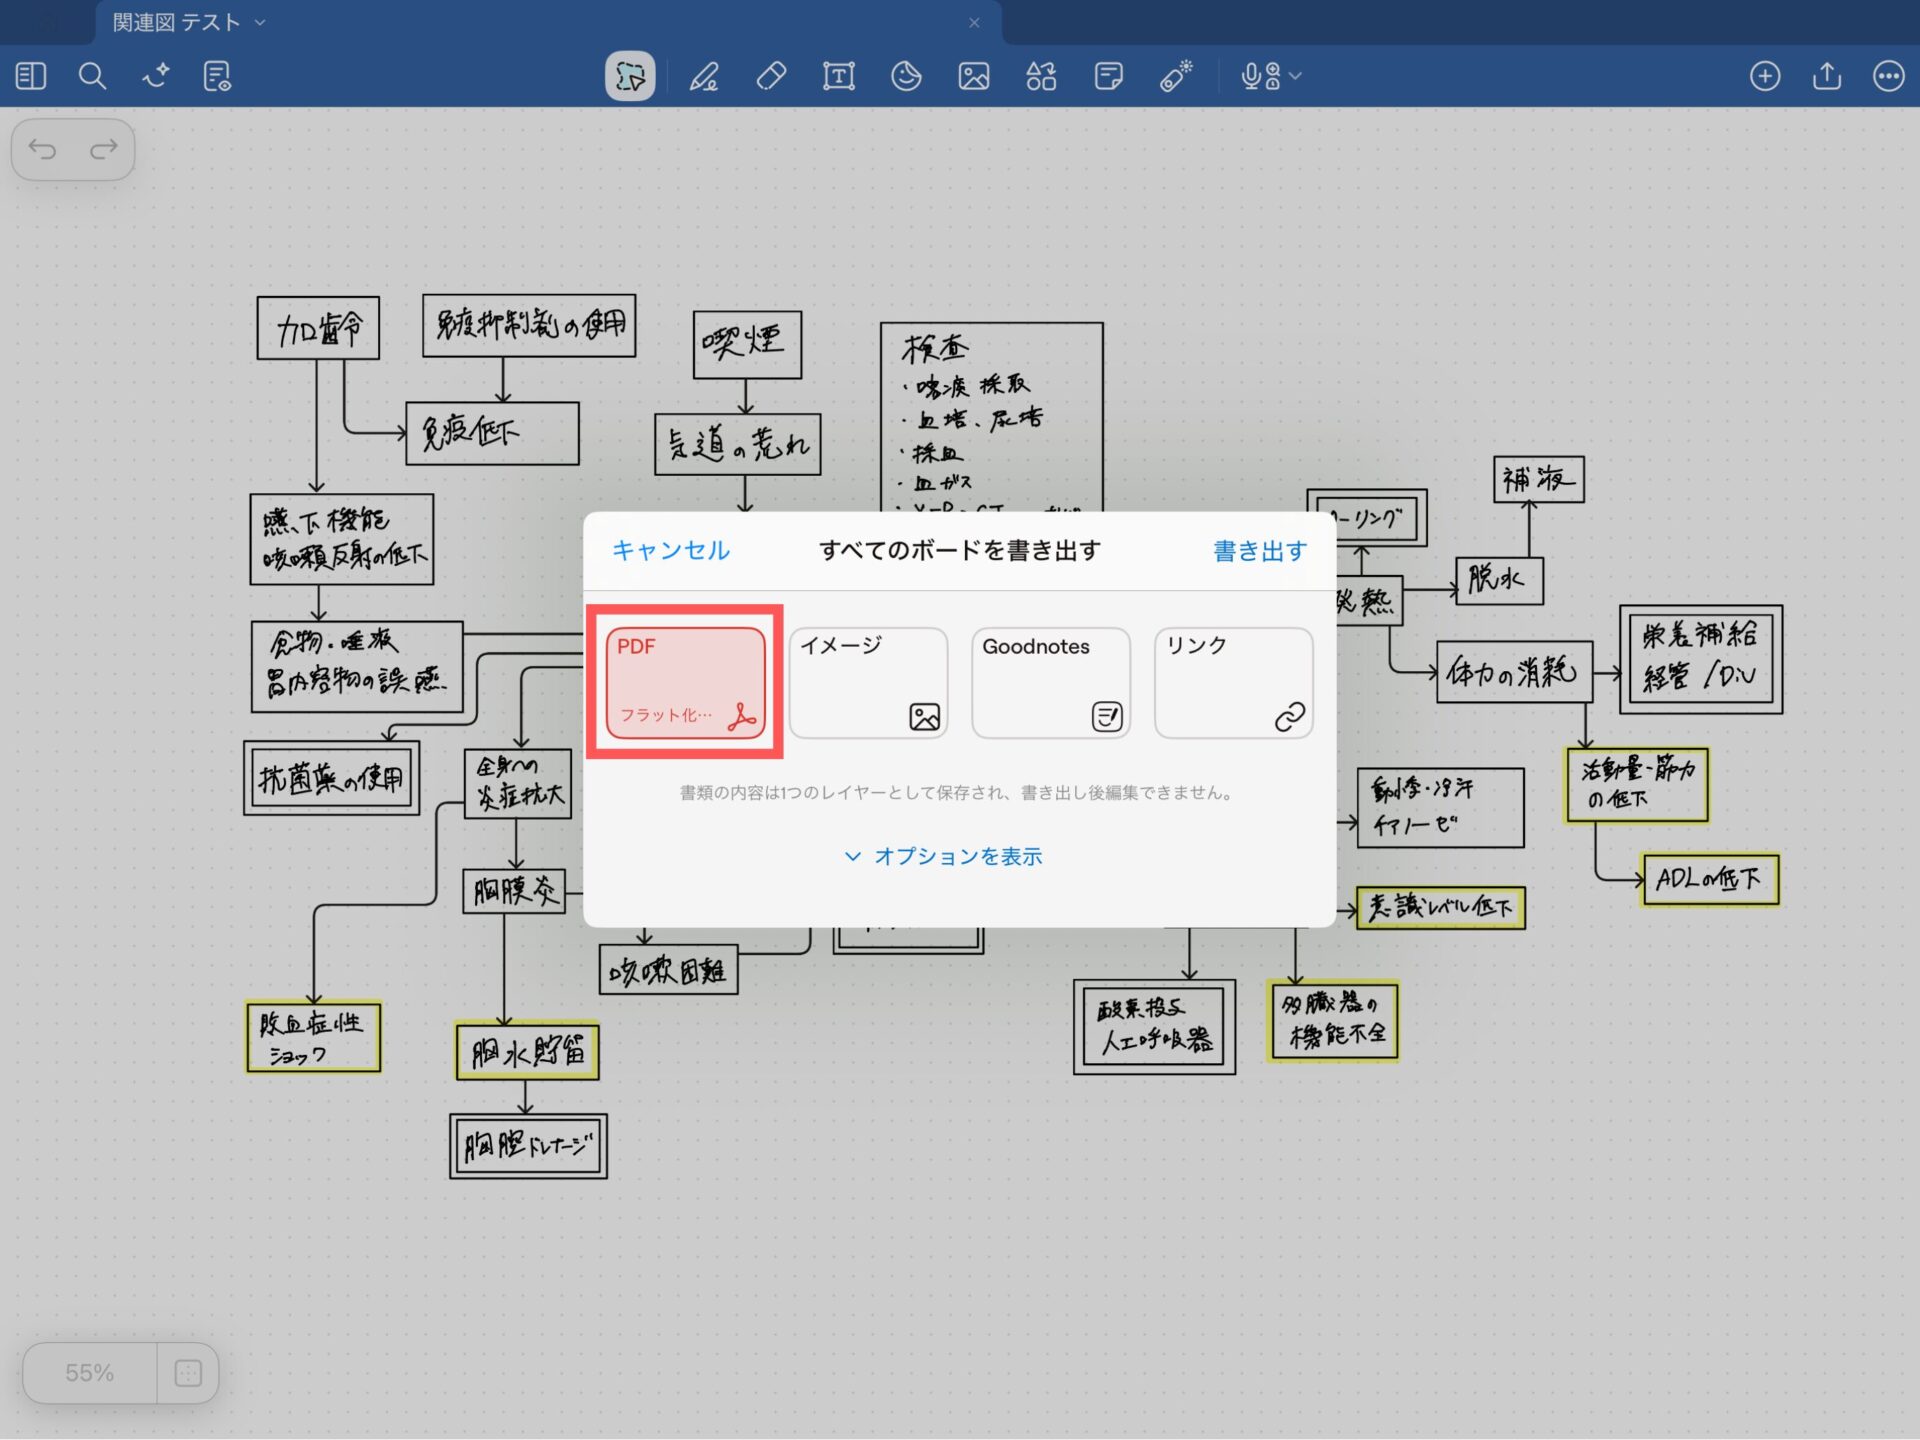
Task: Choose イメージ export format option
Action: coord(868,682)
